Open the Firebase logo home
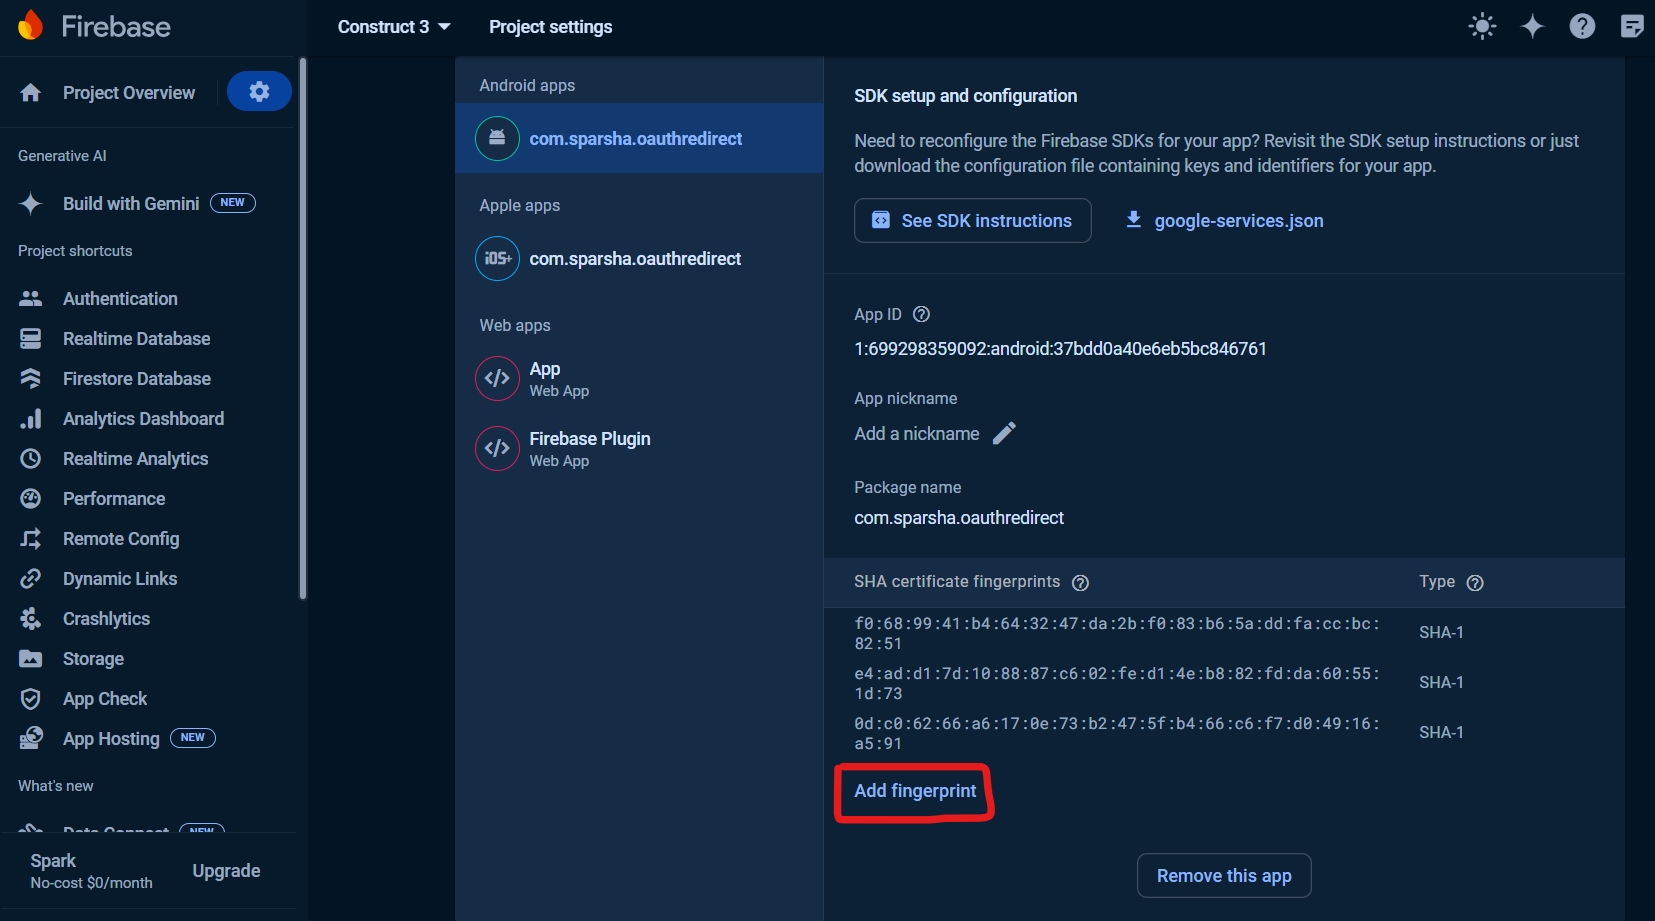Screen dimensions: 1655x921 (x=94, y=26)
